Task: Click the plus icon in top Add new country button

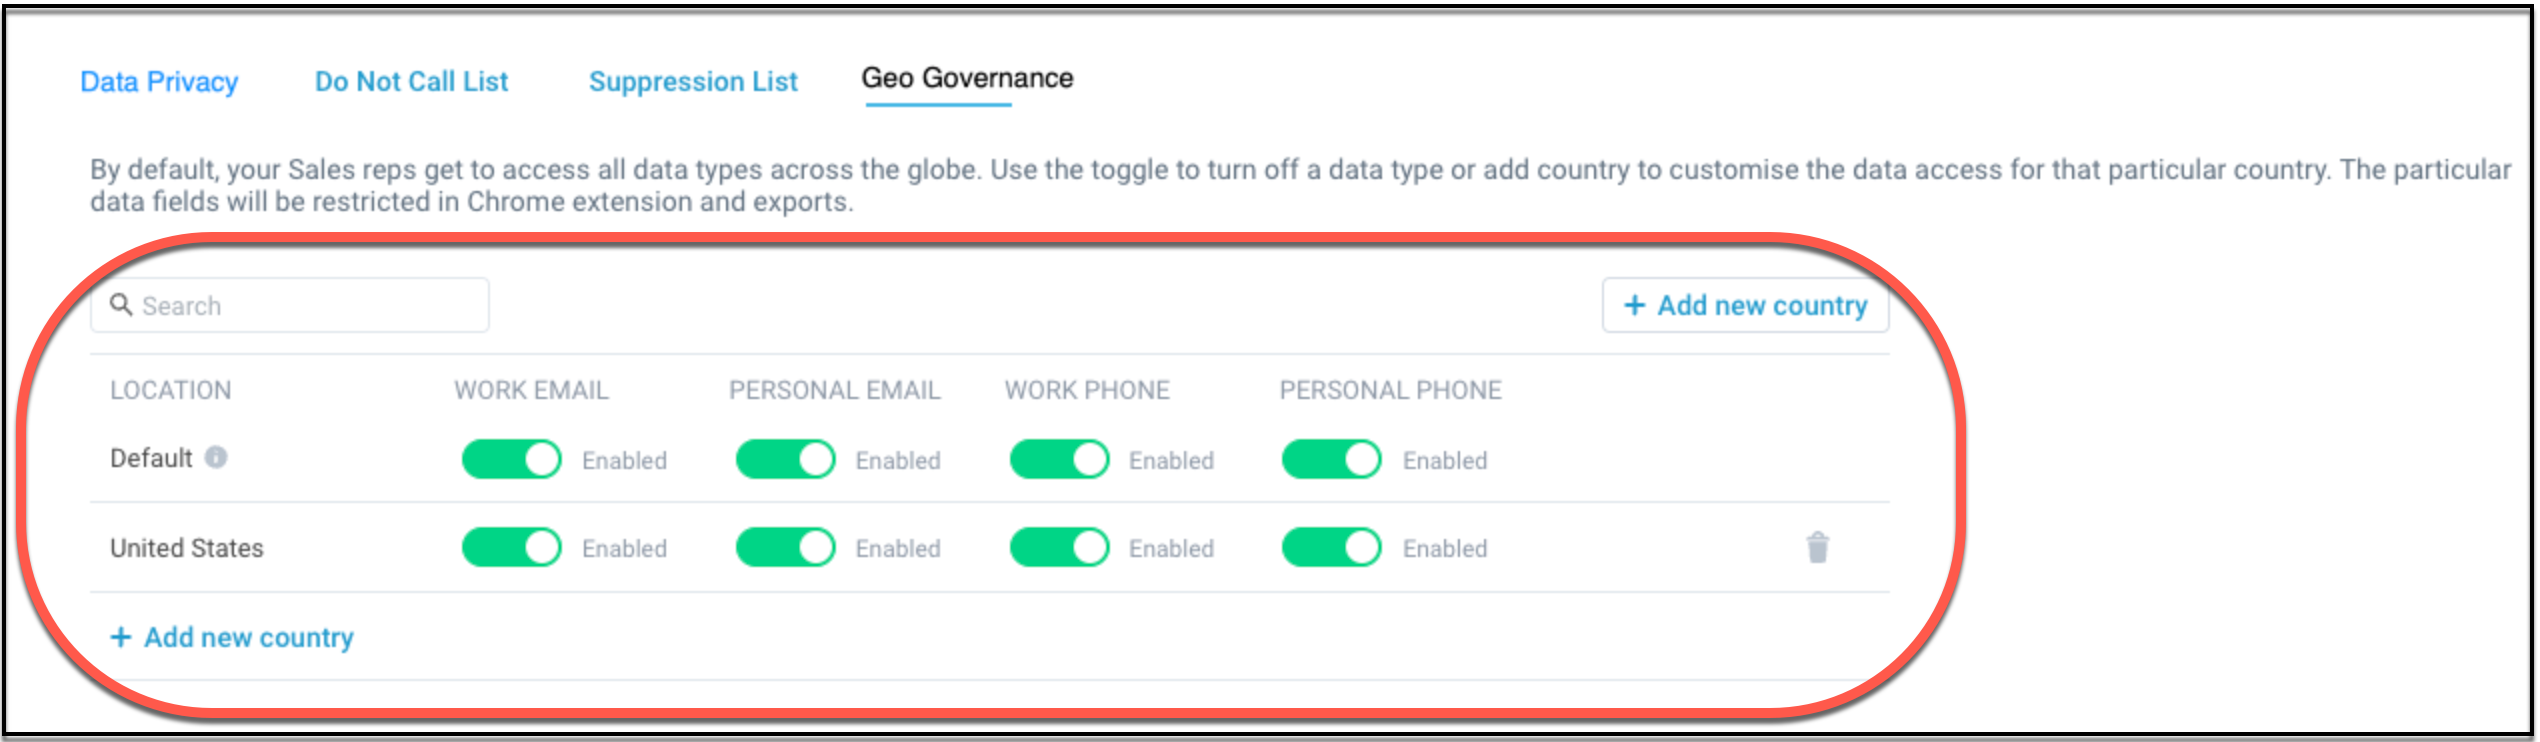Action: [x=1634, y=305]
